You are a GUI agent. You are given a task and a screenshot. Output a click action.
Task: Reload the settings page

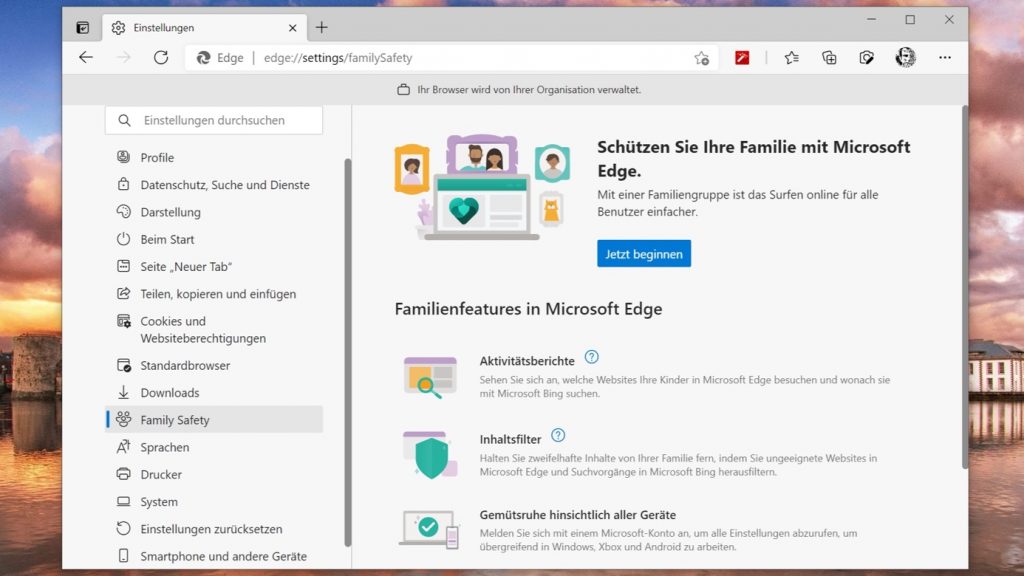point(162,58)
